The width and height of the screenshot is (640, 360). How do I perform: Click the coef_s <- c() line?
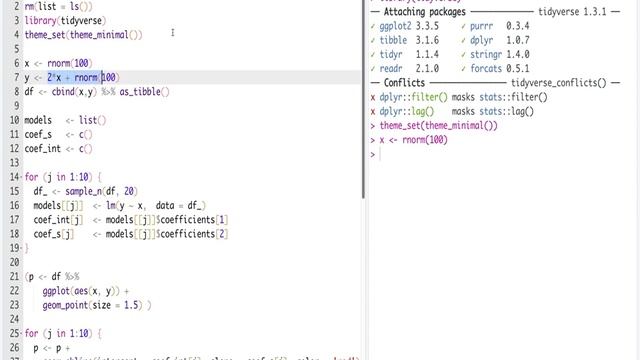pos(58,134)
